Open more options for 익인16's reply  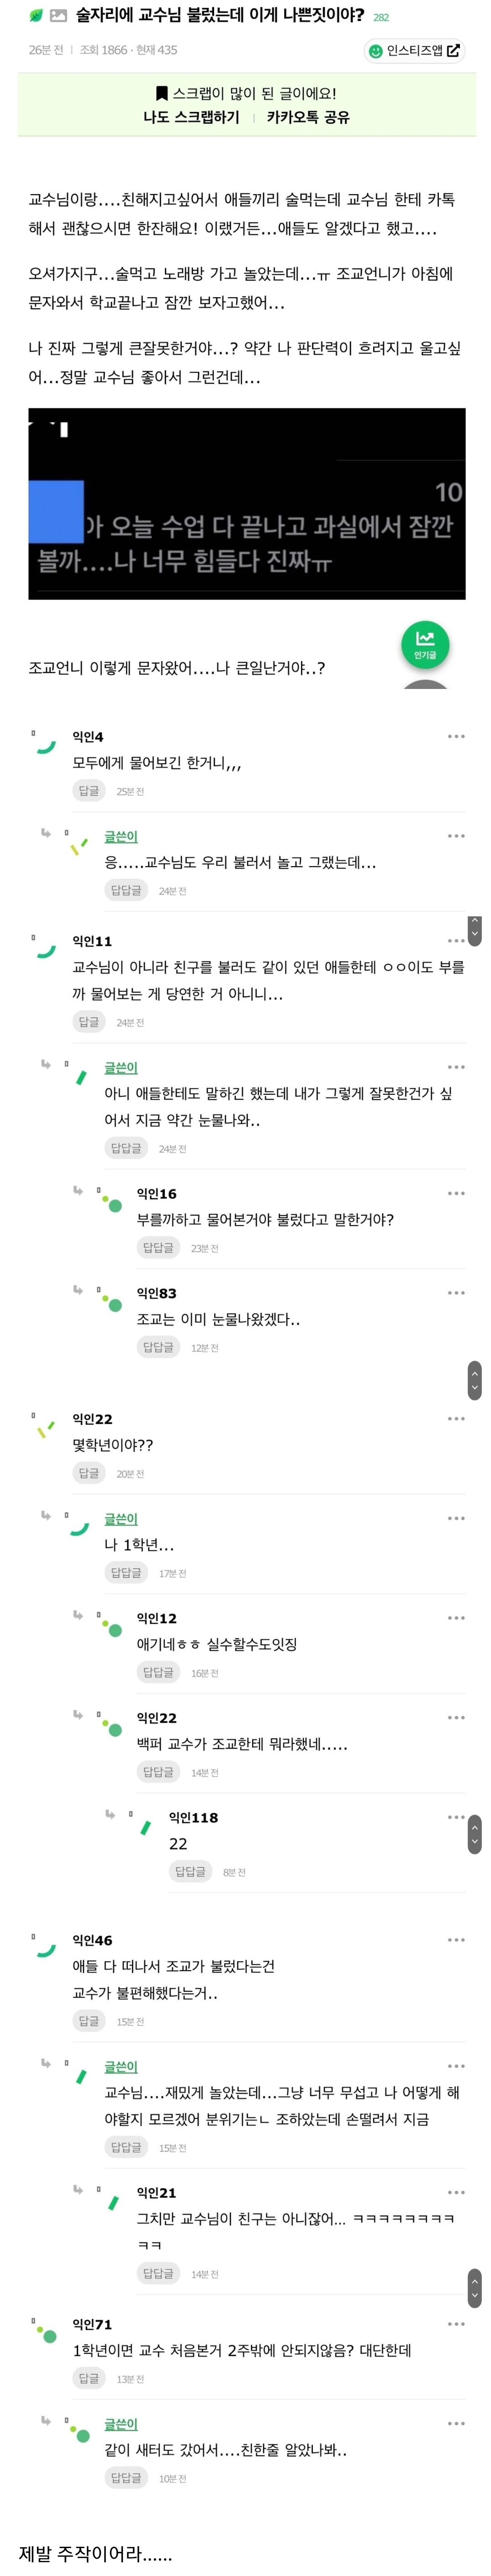pos(456,1193)
